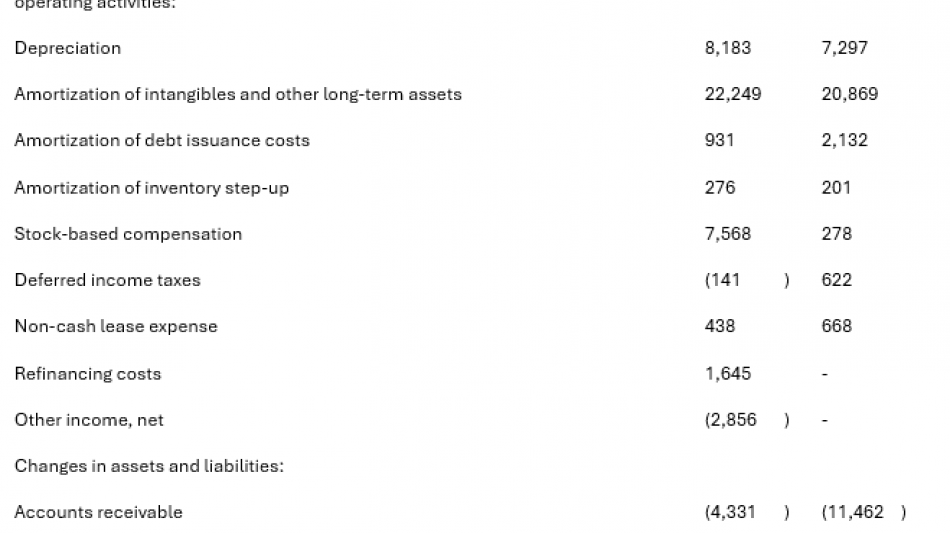Click the 7,297 depreciation figure
The height and width of the screenshot is (533, 950).
844,48
